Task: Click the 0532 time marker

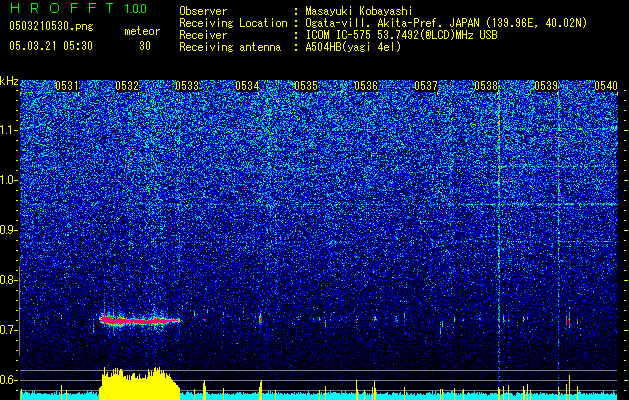Action: [127, 86]
